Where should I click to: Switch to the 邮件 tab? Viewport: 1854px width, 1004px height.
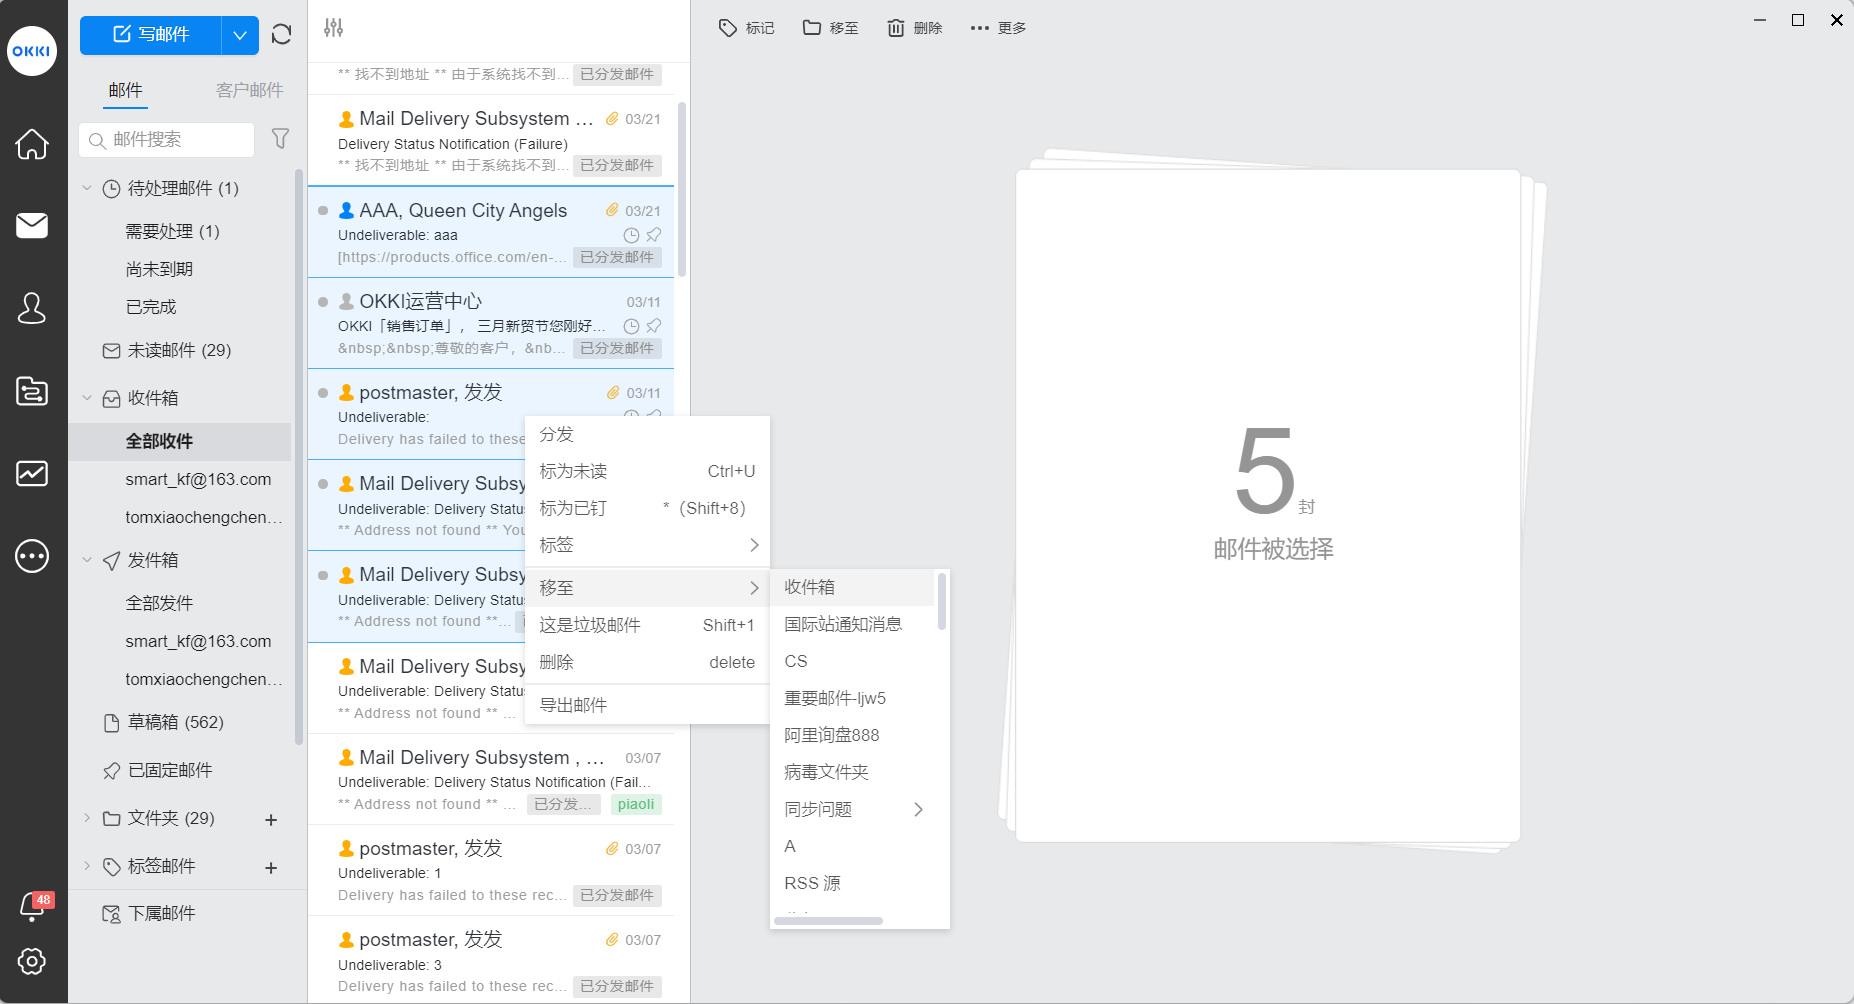(x=126, y=90)
